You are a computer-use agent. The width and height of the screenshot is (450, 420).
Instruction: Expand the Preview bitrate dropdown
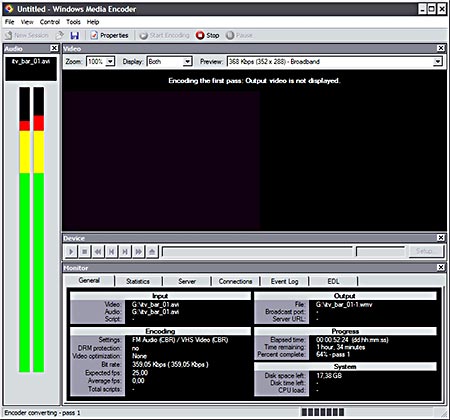pyautogui.click(x=437, y=62)
